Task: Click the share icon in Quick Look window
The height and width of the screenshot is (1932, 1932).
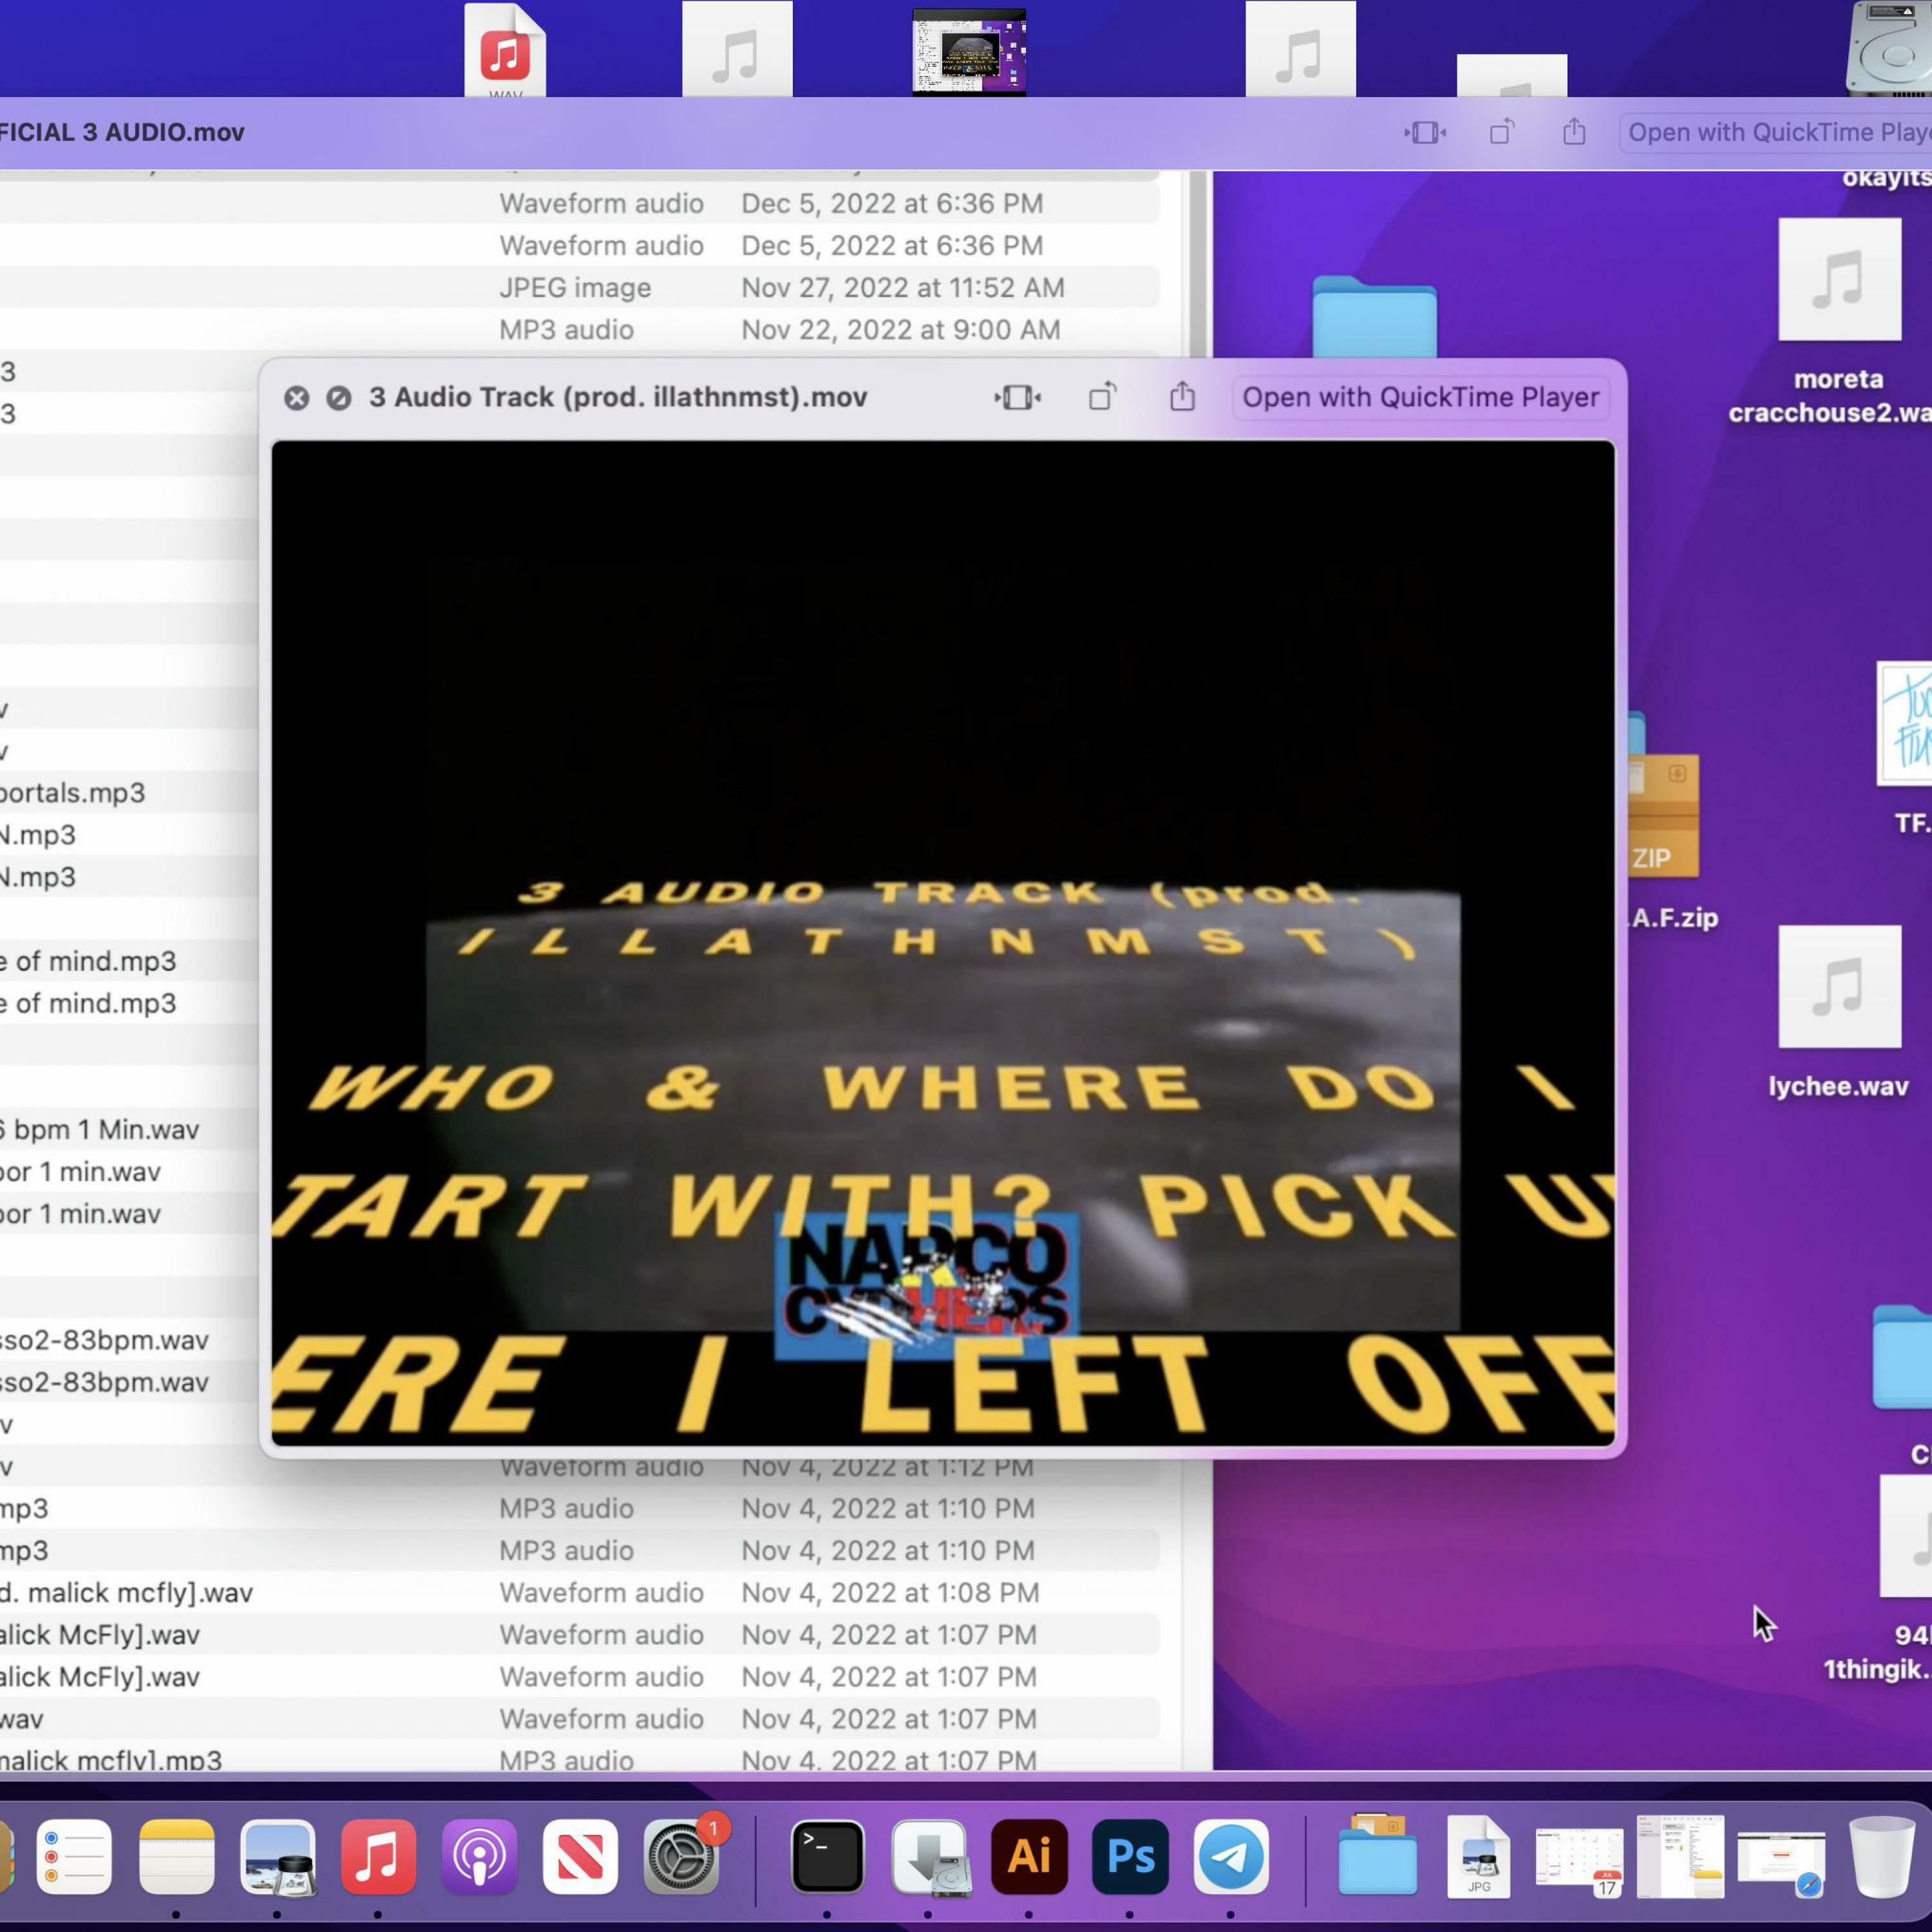Action: (x=1182, y=397)
